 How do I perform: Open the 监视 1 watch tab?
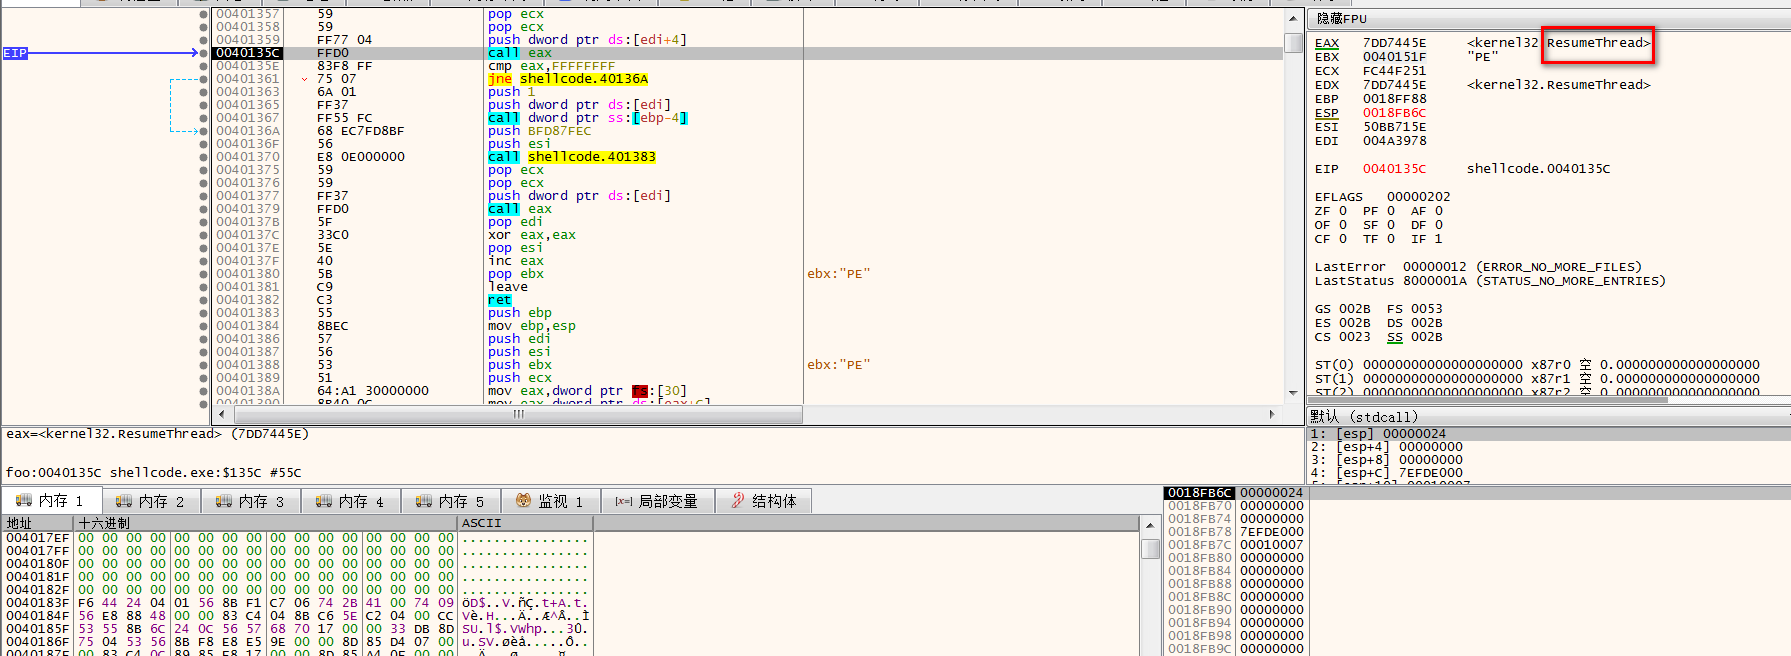[x=551, y=501]
